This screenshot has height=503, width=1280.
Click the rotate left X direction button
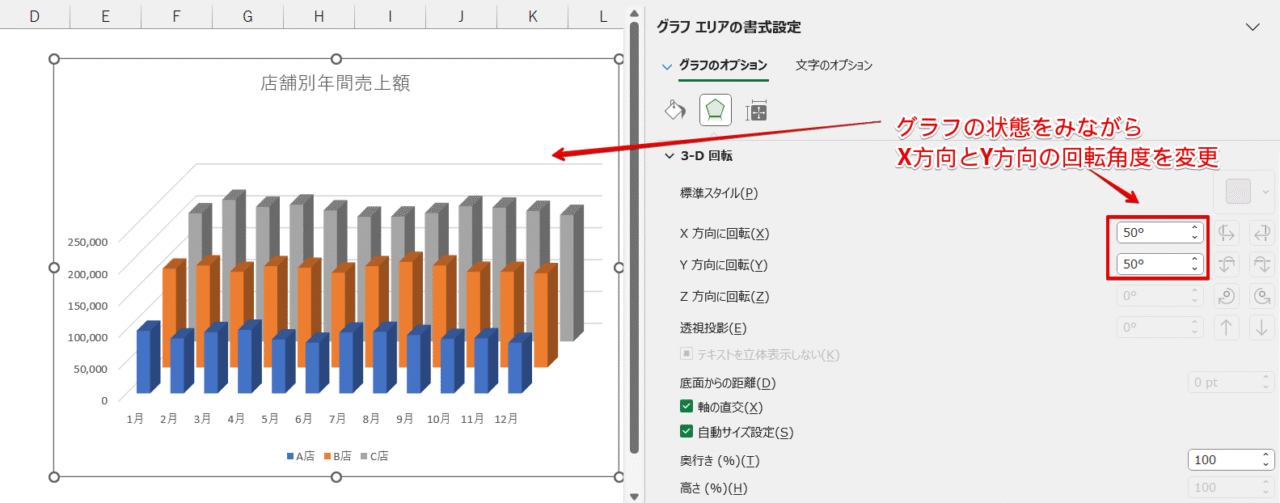pyautogui.click(x=1227, y=233)
